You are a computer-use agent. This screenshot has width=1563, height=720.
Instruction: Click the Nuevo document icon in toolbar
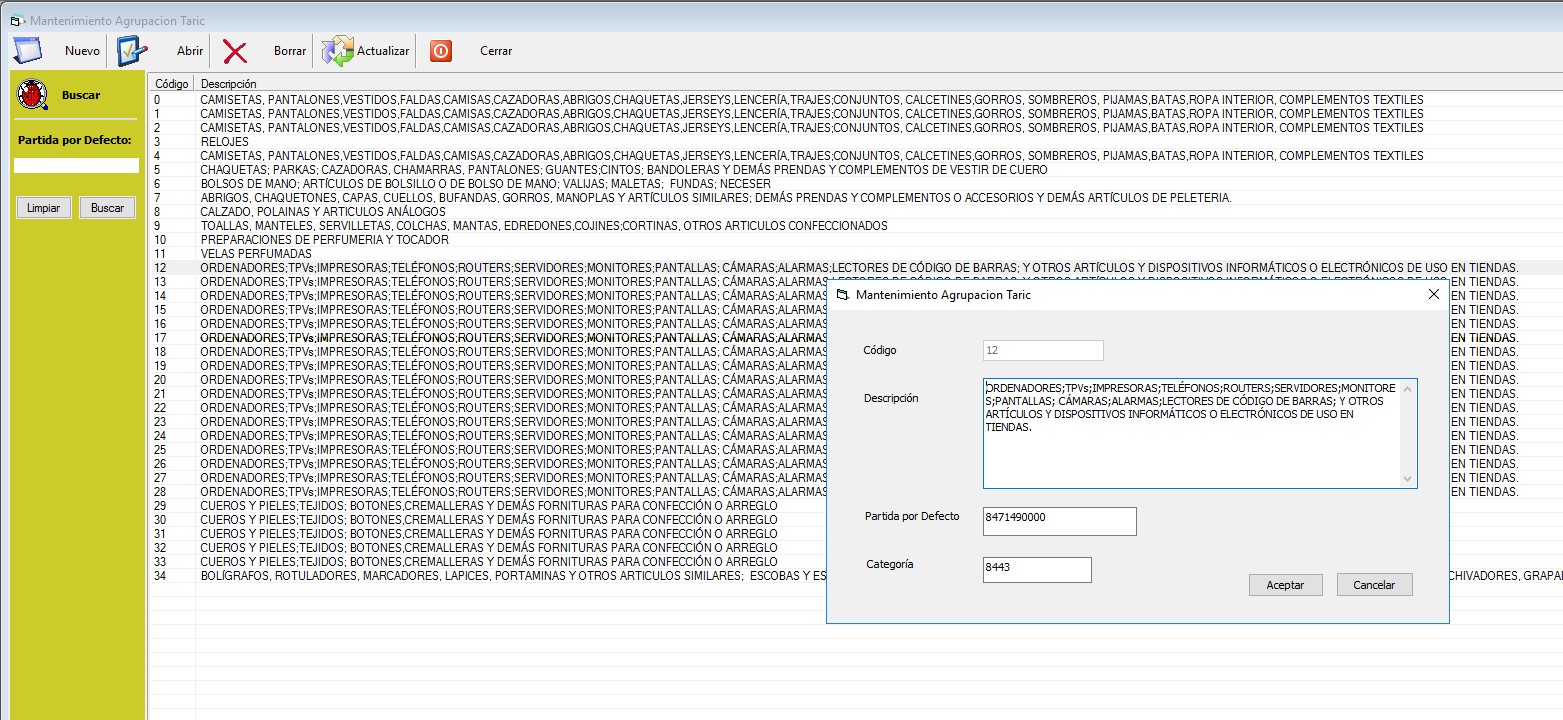tap(27, 50)
